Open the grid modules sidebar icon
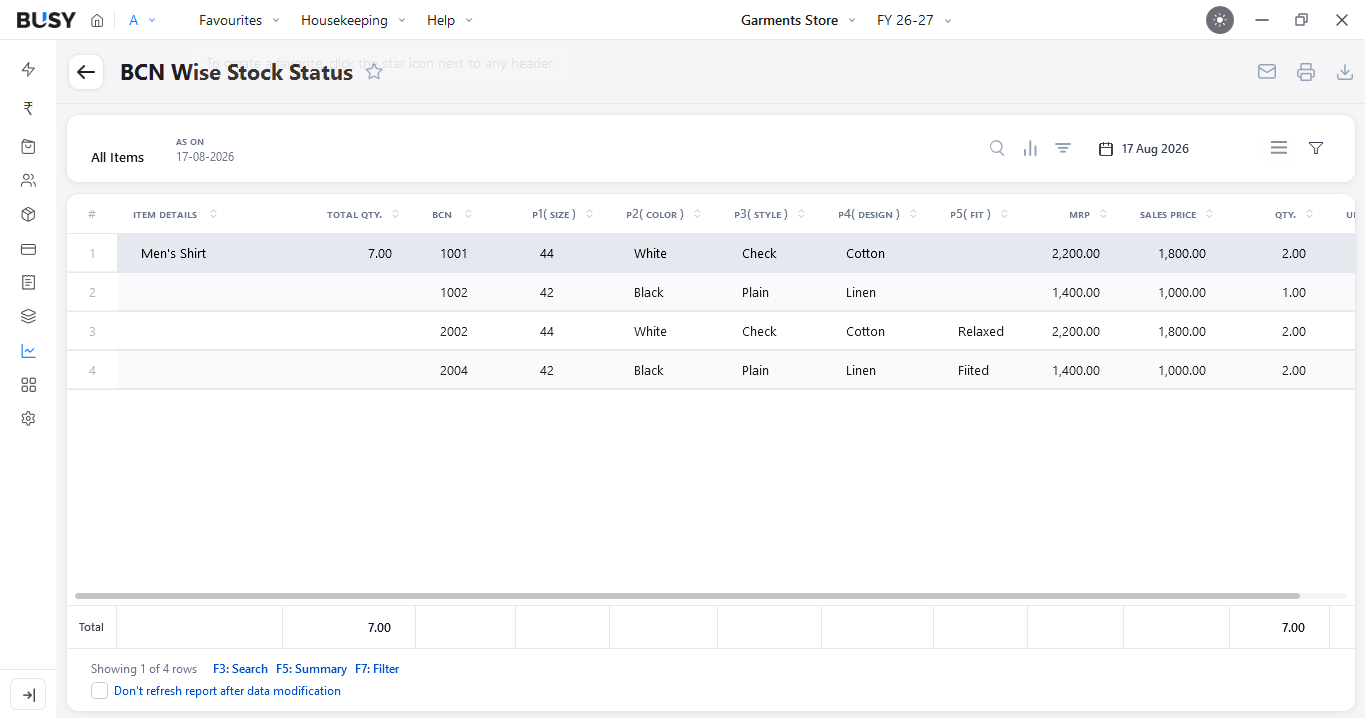 pyautogui.click(x=28, y=385)
